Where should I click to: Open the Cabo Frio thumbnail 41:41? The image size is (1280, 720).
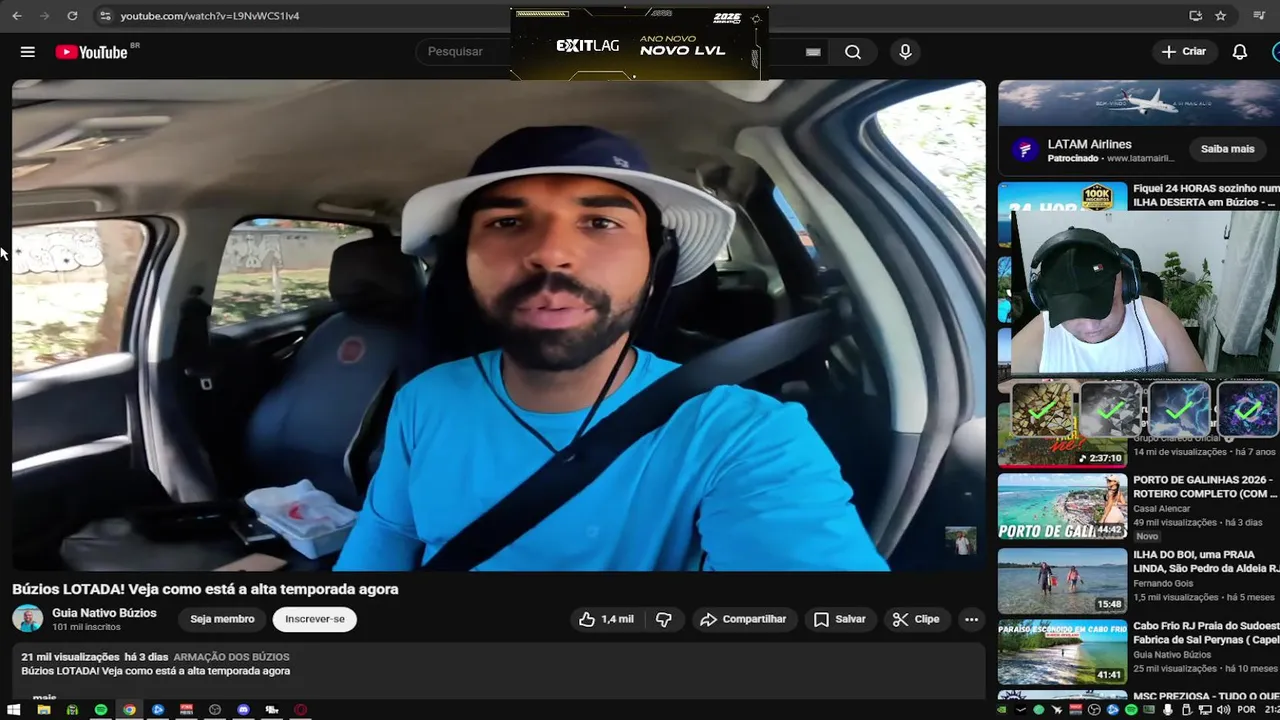tap(1062, 652)
